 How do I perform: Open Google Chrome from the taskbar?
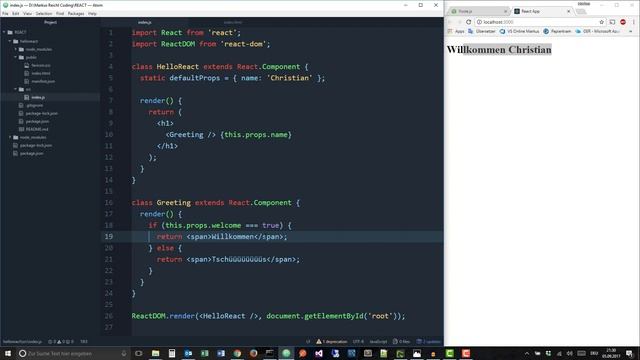pos(237,353)
